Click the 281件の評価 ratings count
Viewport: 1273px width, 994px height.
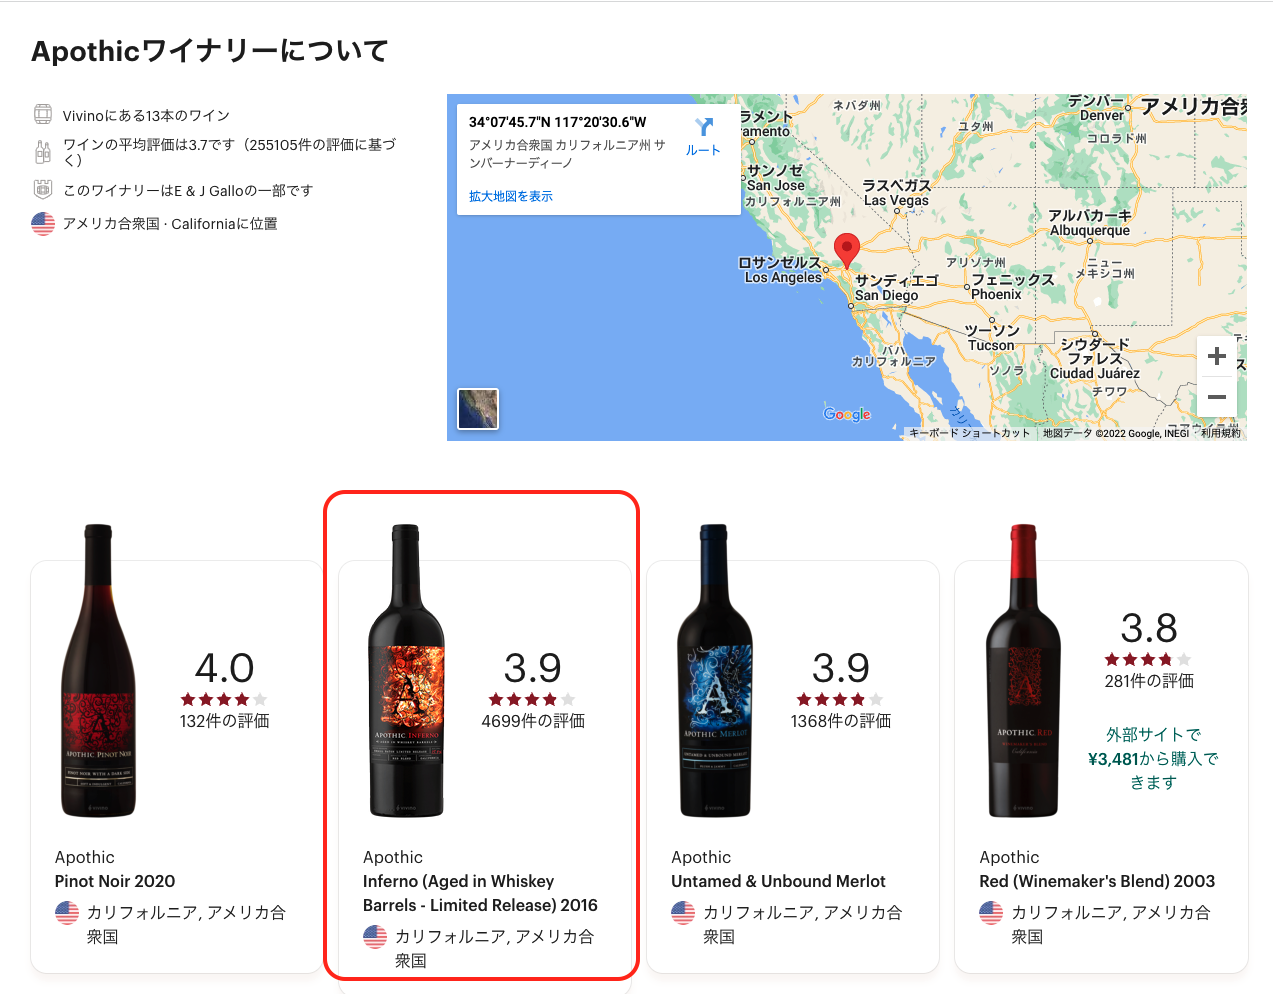coord(1149,681)
